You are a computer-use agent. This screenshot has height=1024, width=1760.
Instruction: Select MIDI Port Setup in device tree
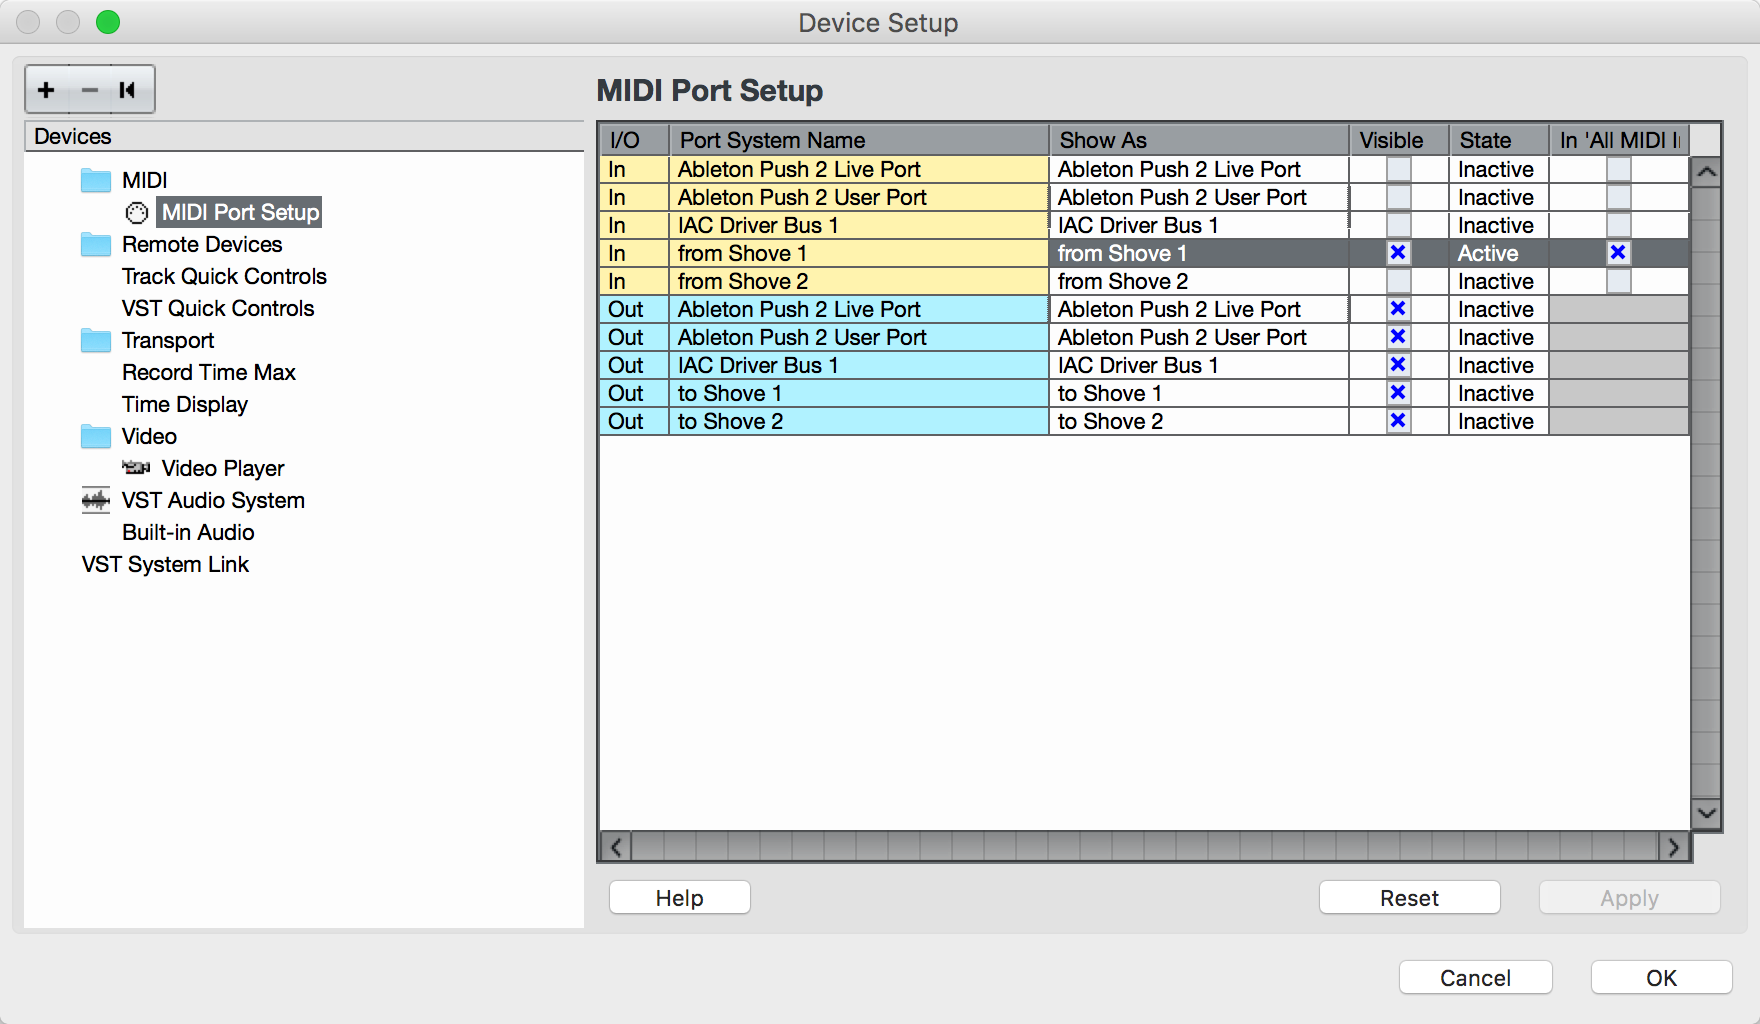240,212
